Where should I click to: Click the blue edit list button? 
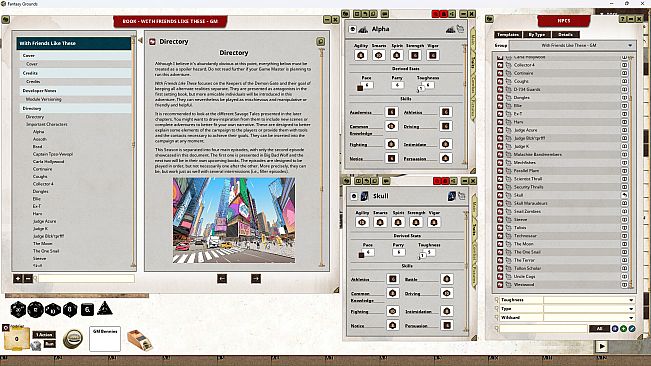631,329
